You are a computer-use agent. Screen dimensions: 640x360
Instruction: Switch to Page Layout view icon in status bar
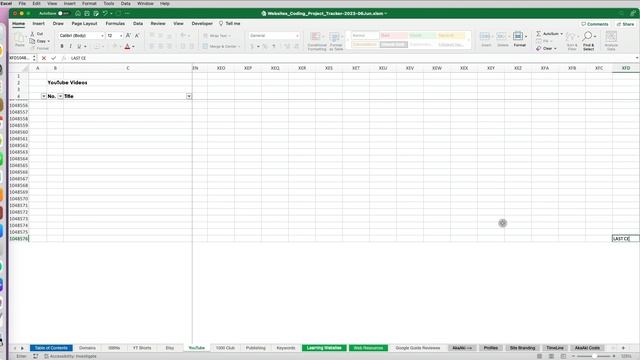point(551,356)
